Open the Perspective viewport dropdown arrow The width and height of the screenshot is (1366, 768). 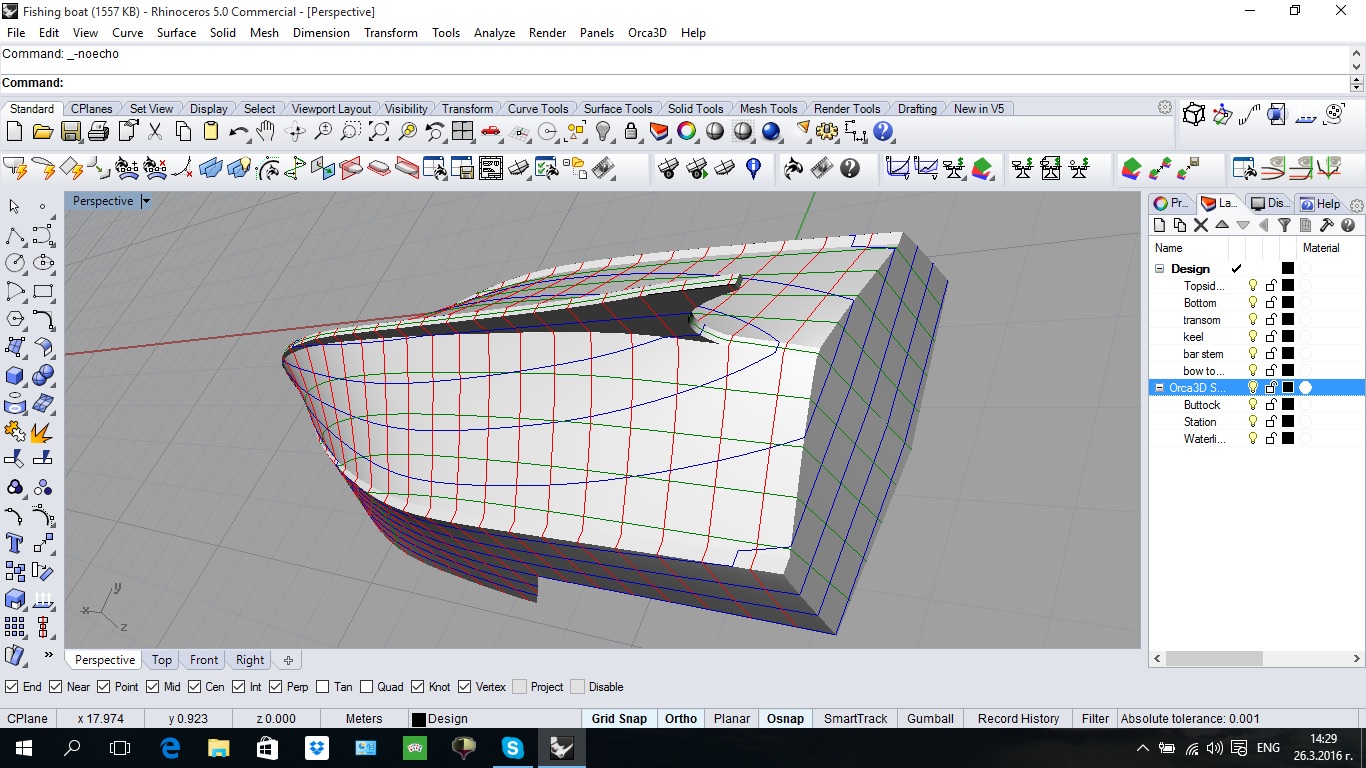click(x=145, y=201)
